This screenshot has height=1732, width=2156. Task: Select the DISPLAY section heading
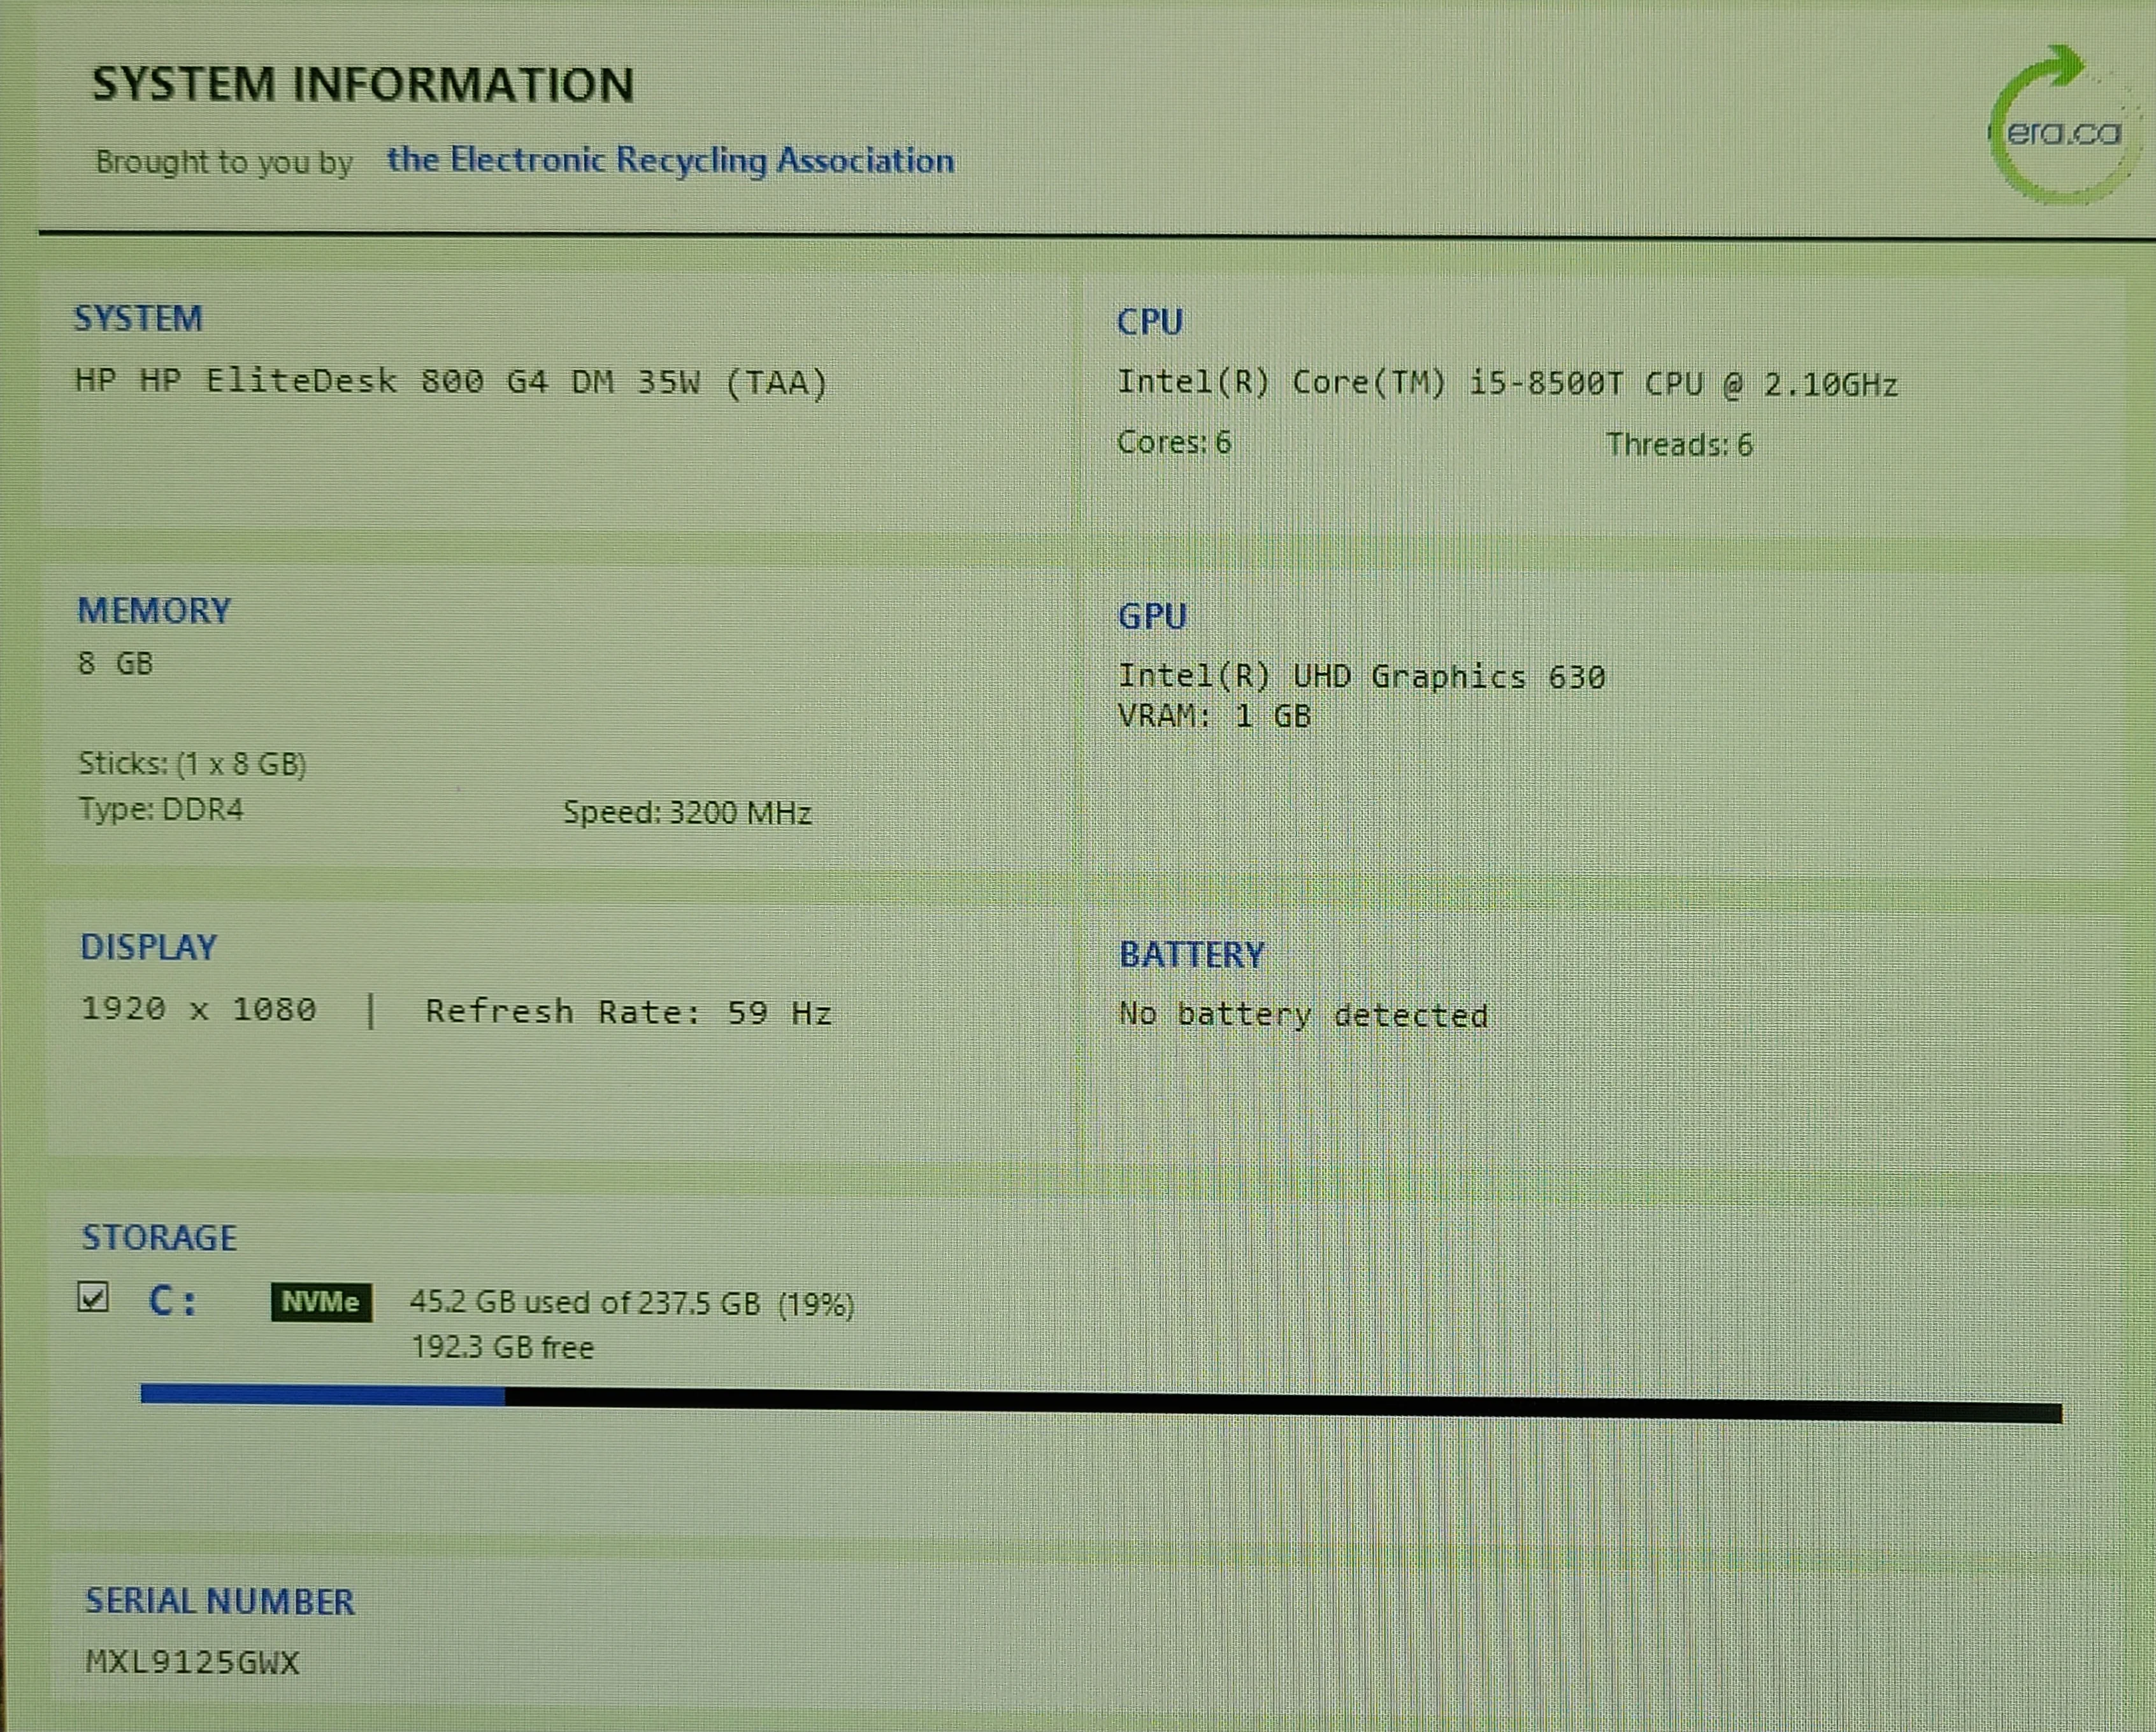pos(149,947)
